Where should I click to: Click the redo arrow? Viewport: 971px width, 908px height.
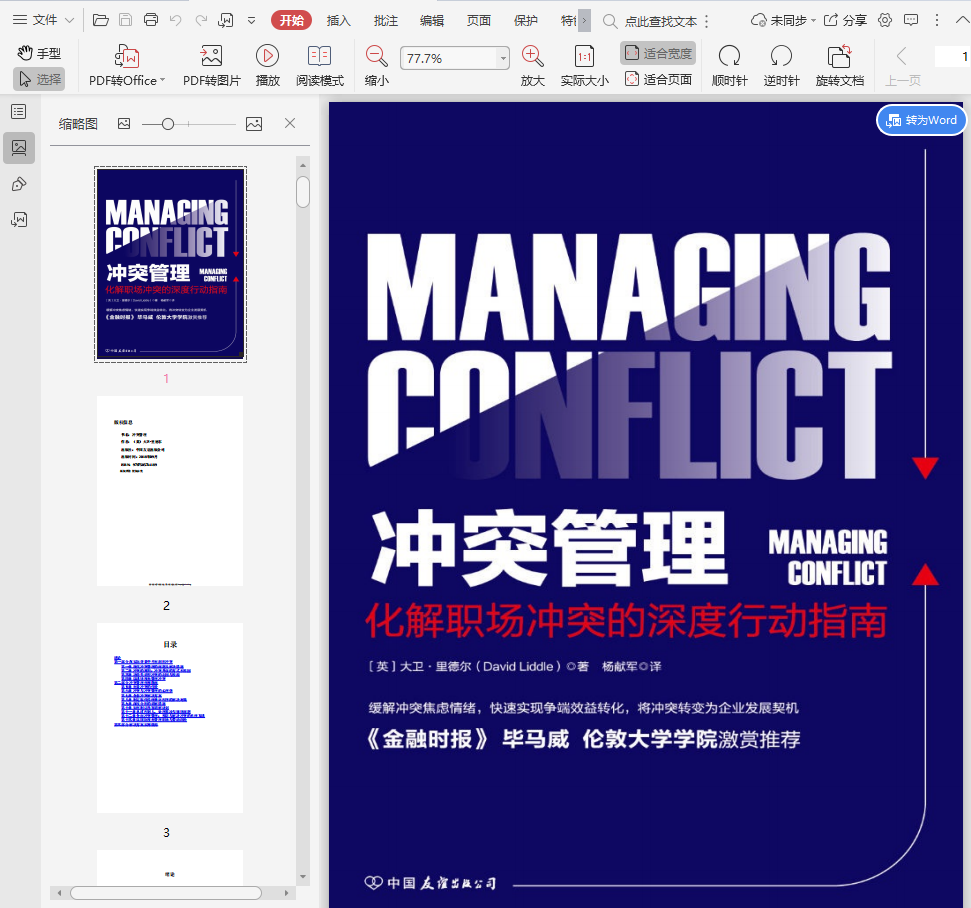tap(201, 20)
